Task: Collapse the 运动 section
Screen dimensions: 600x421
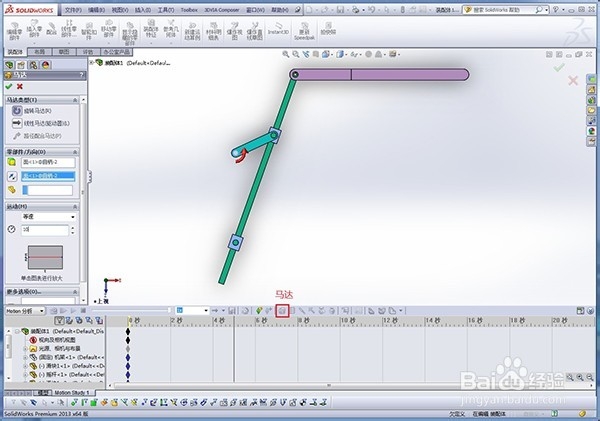Action: click(75, 207)
